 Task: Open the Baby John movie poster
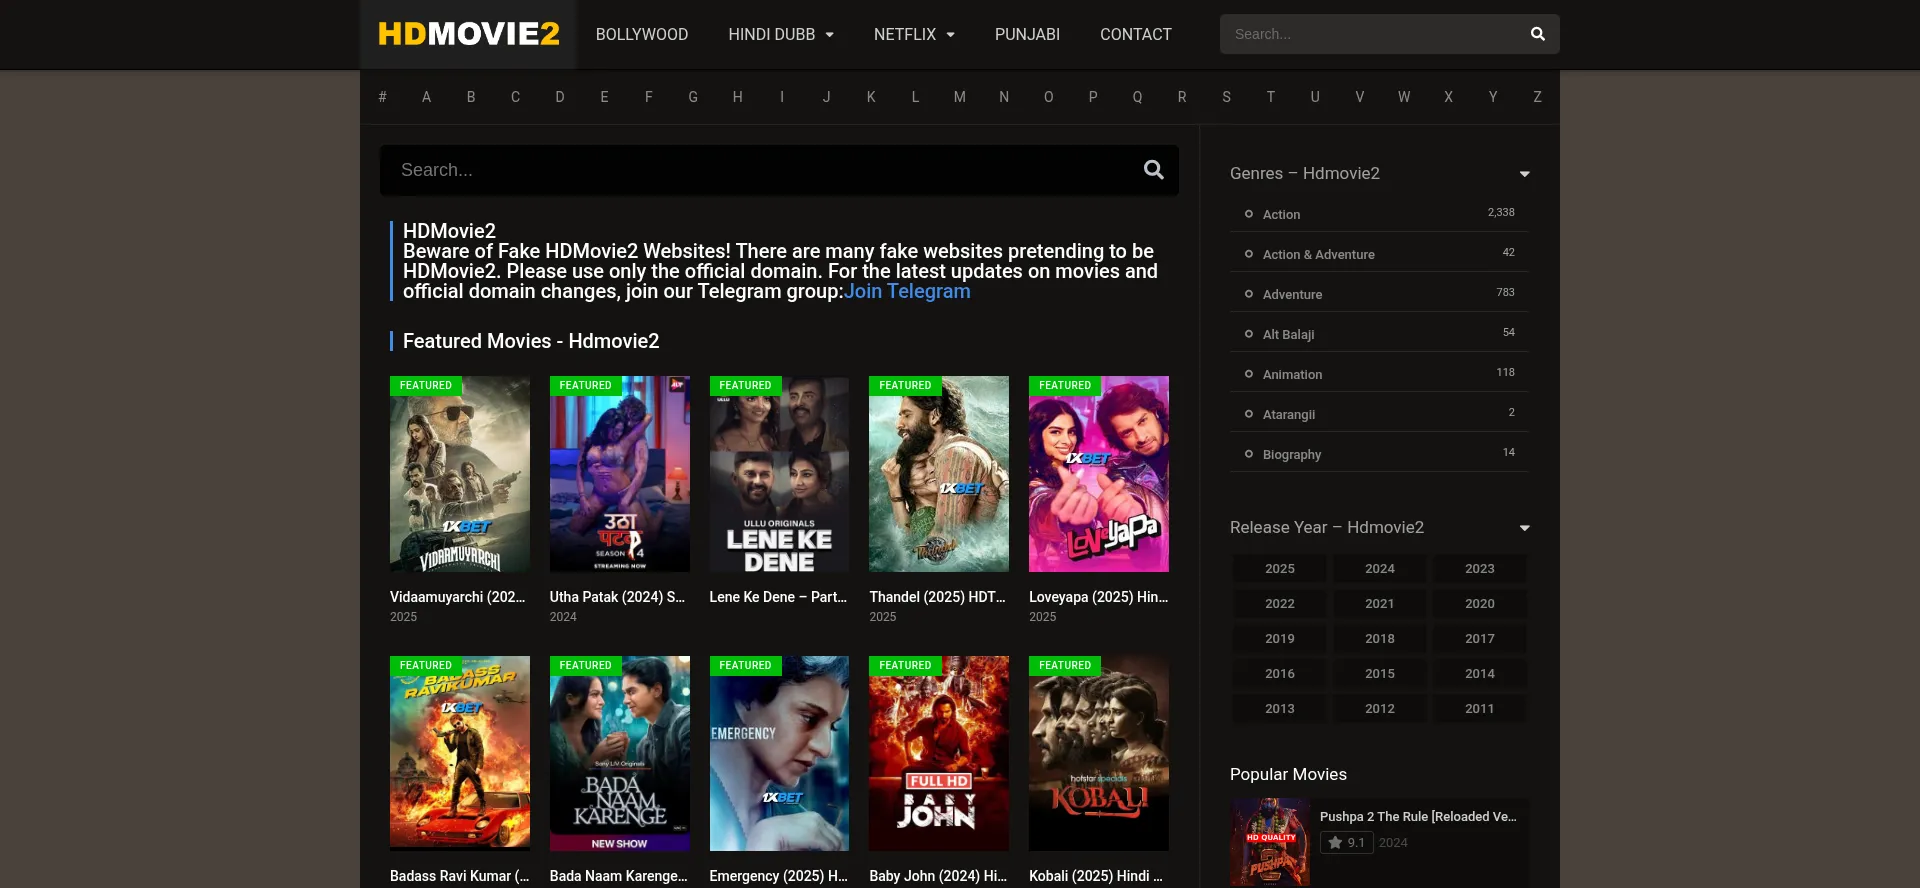(939, 753)
